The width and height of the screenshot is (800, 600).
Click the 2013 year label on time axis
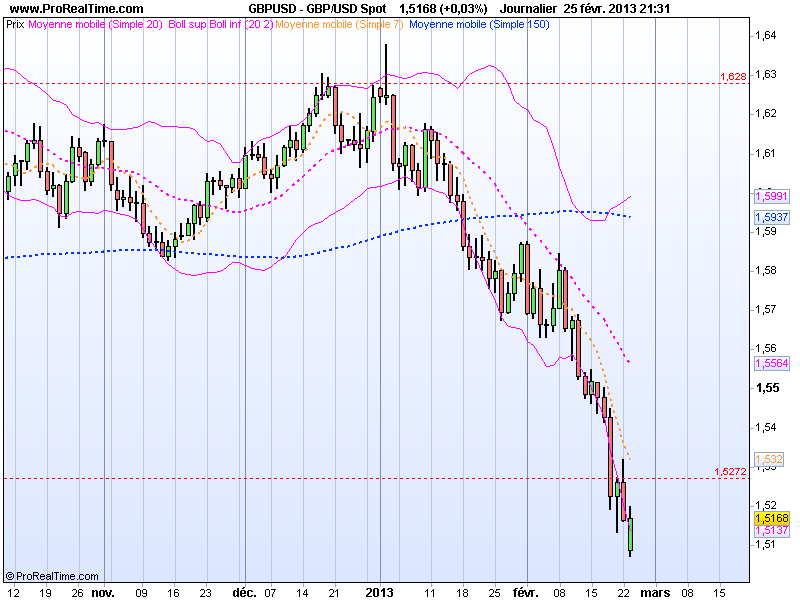click(380, 593)
